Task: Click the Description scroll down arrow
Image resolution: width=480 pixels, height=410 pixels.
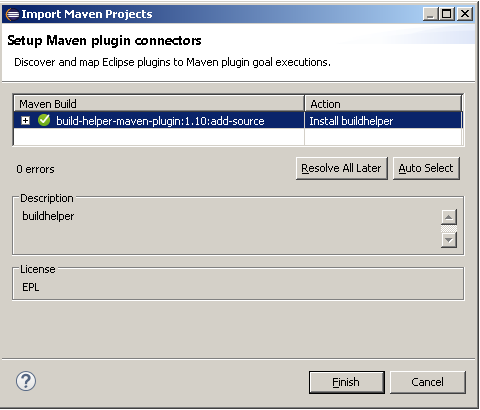Action: pos(449,240)
